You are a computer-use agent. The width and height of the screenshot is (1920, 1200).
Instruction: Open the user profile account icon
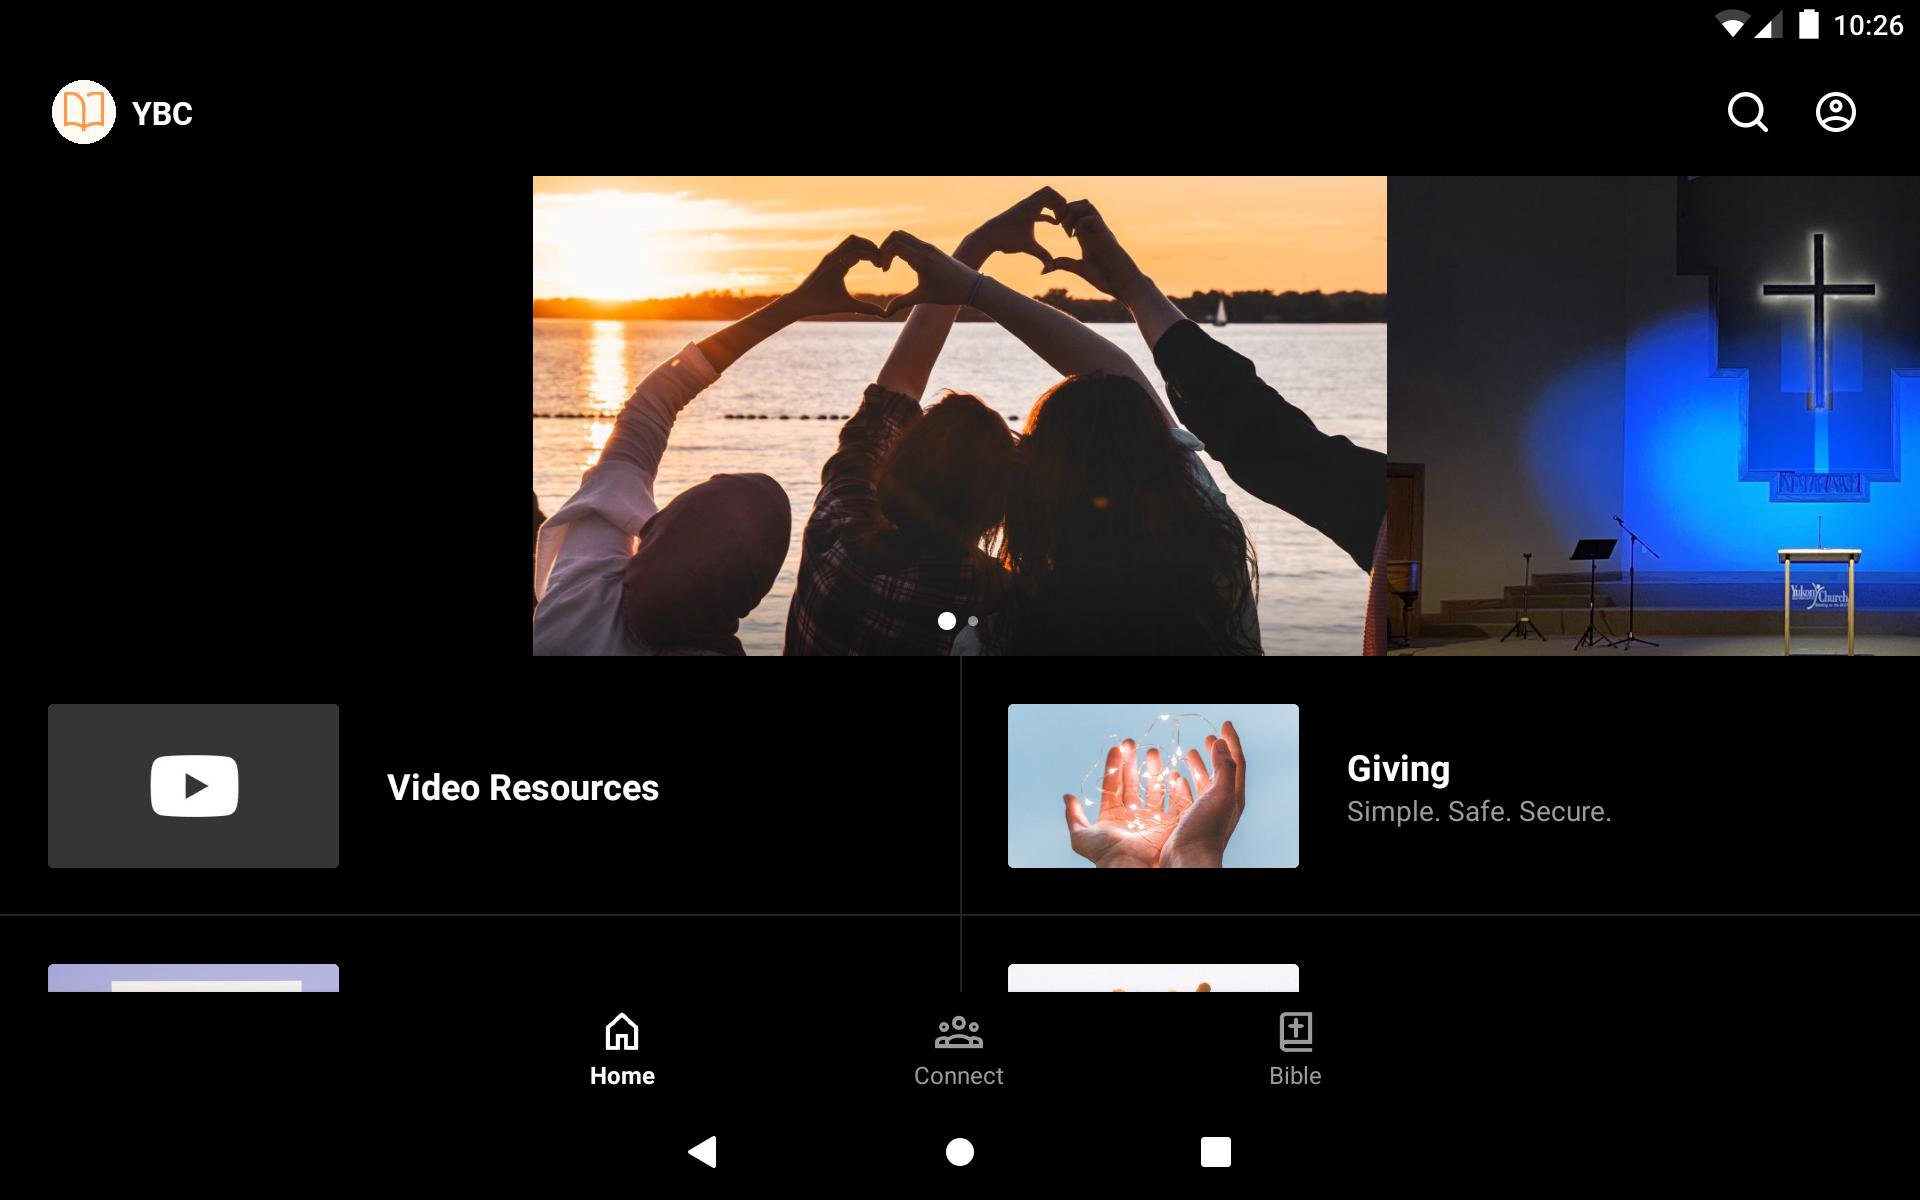[1835, 112]
